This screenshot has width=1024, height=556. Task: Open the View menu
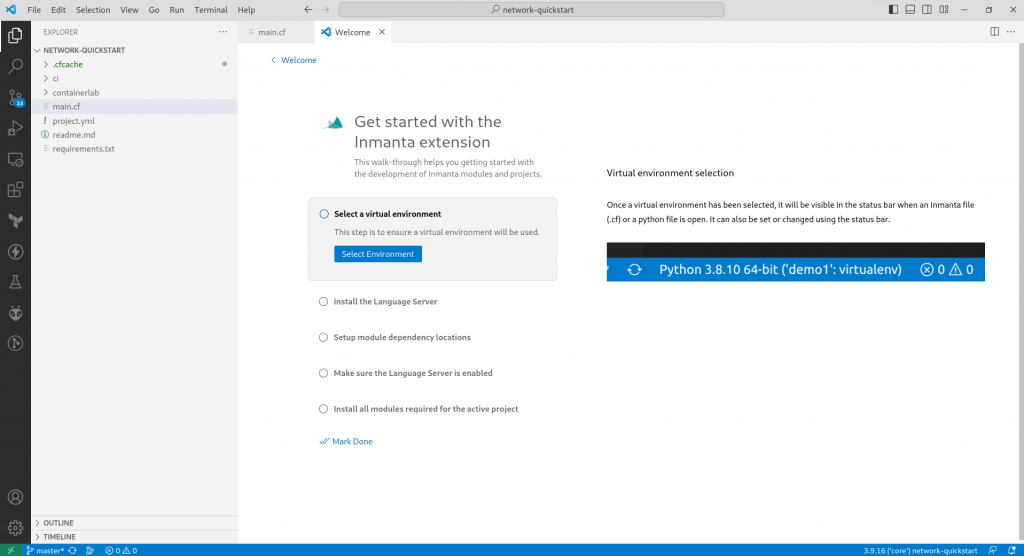(129, 10)
